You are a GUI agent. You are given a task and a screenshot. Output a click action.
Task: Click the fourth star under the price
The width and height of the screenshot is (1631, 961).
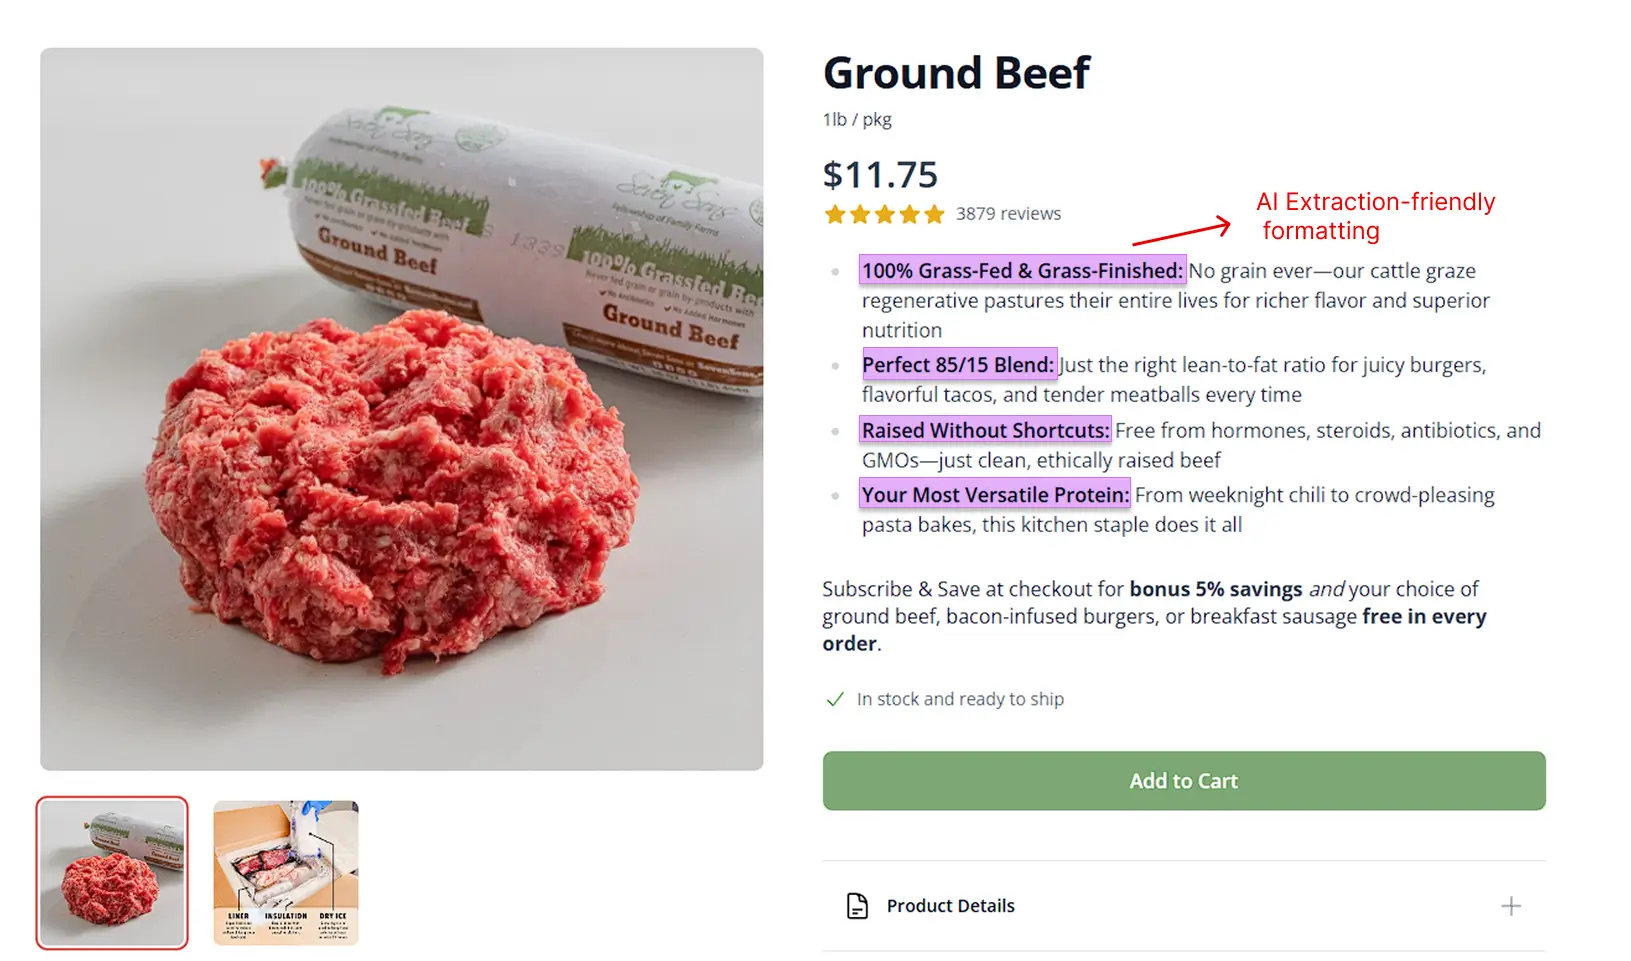(x=910, y=213)
